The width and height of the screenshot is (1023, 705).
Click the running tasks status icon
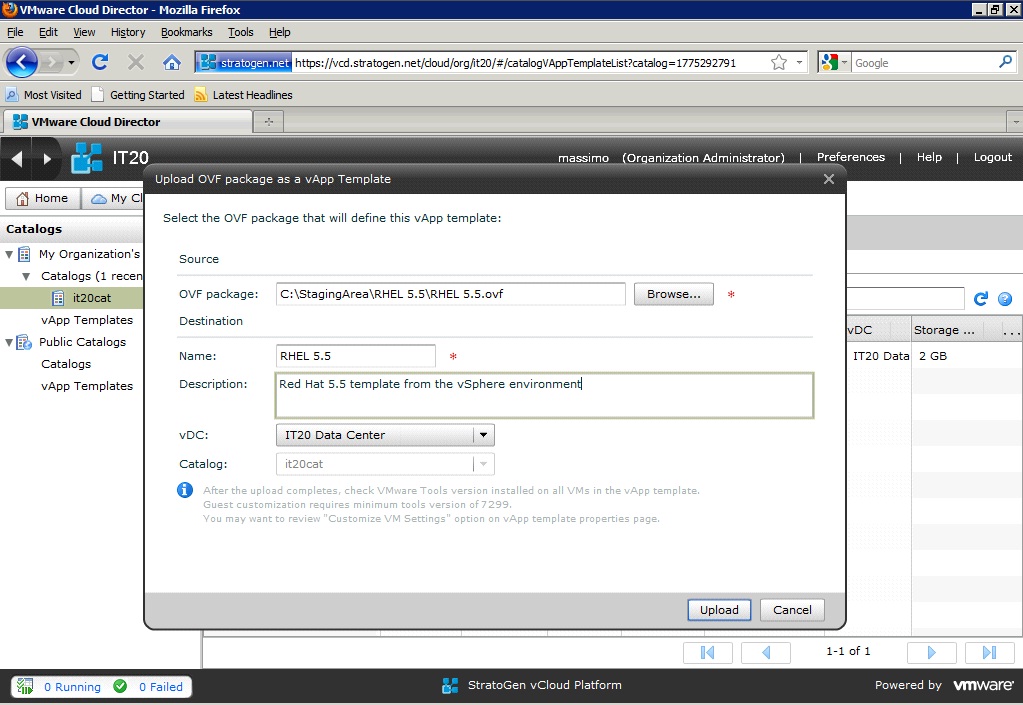[x=25, y=686]
